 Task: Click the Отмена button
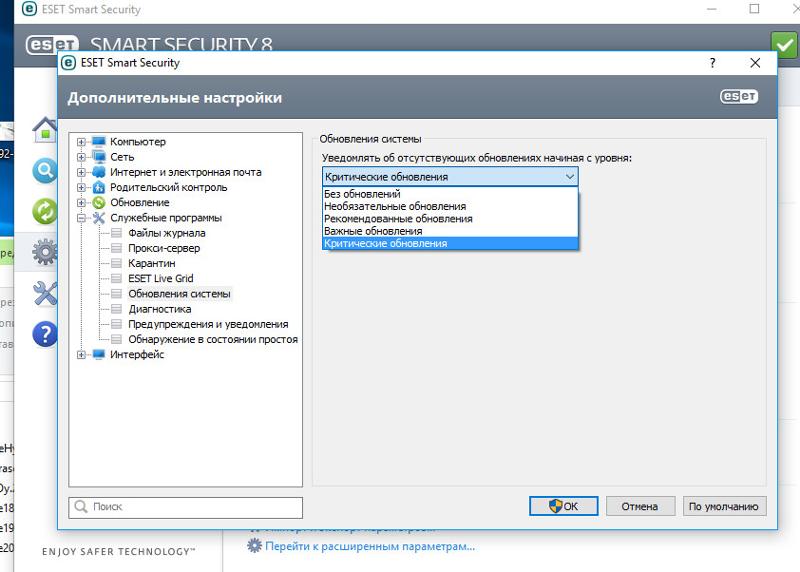640,506
